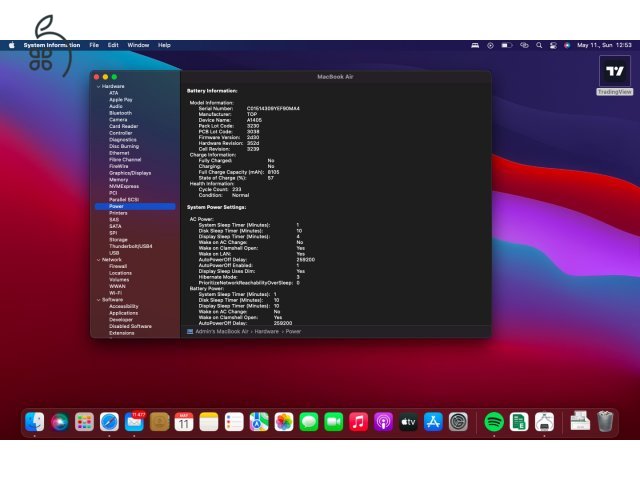Screen dimensions: 640x480
Task: Select NVMExpress in the sidebar
Action: pos(124,186)
